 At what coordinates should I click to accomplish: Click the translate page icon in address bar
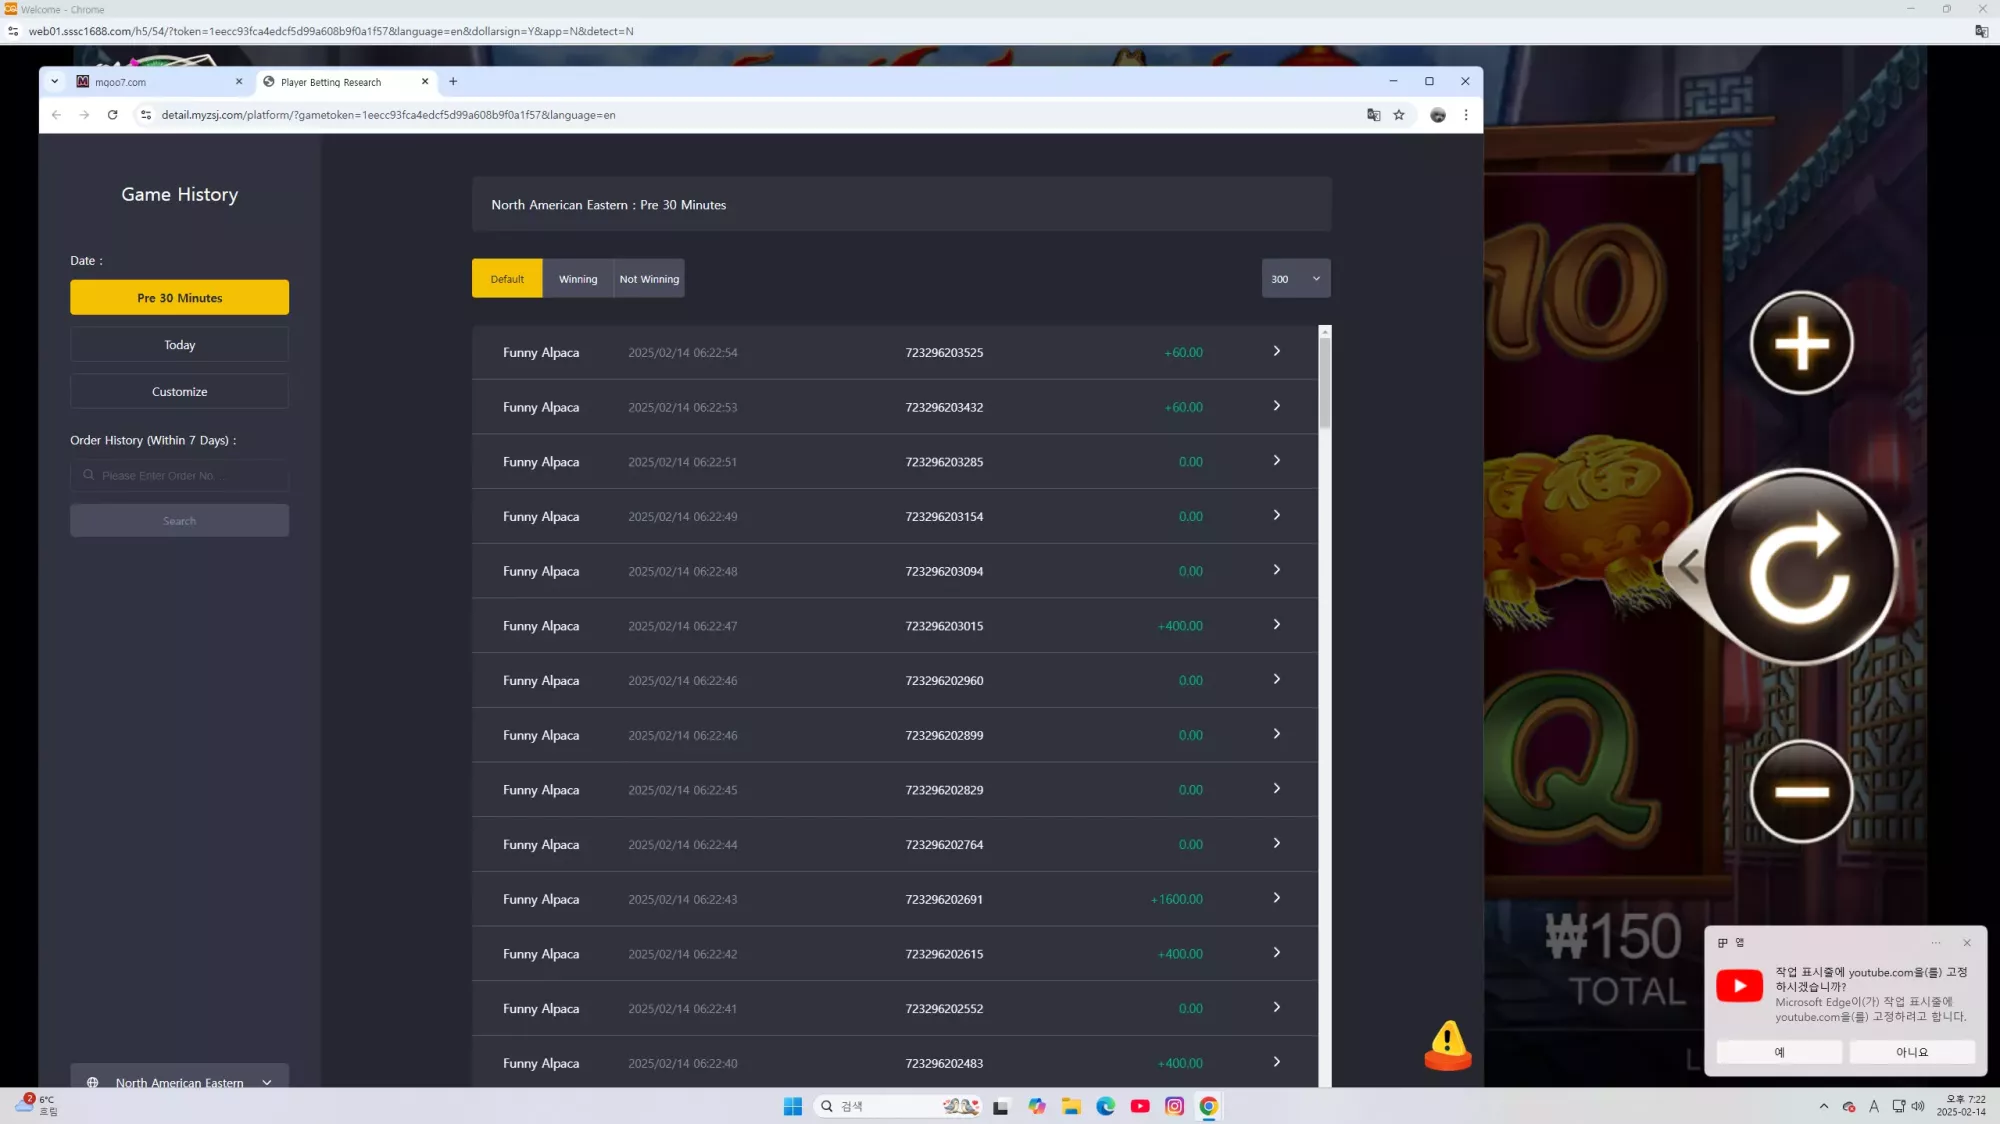click(x=1373, y=115)
